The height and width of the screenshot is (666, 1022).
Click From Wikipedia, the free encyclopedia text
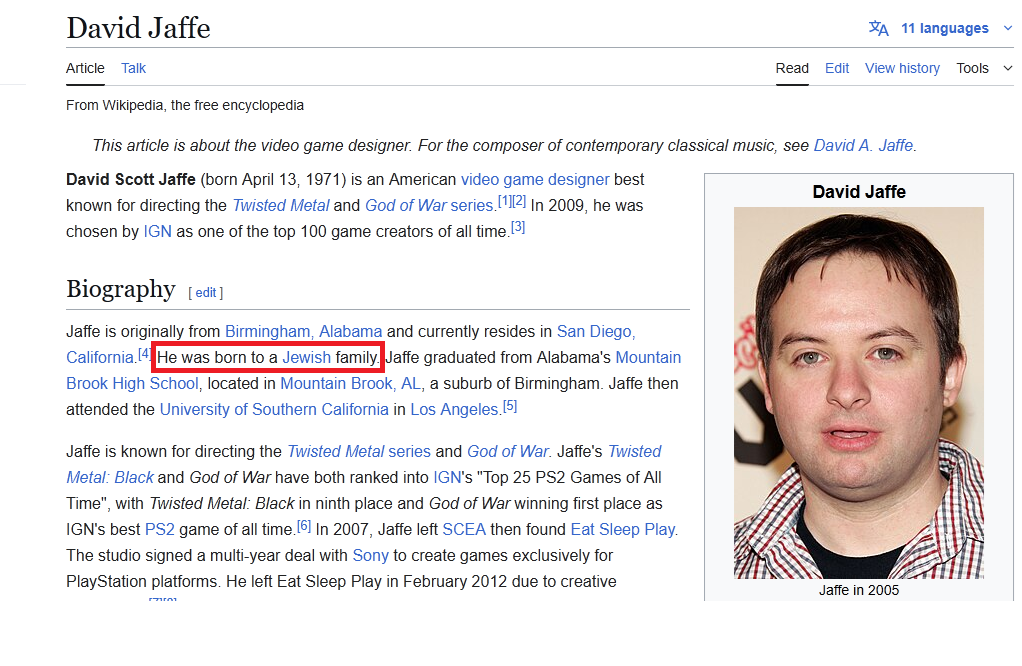(x=184, y=105)
